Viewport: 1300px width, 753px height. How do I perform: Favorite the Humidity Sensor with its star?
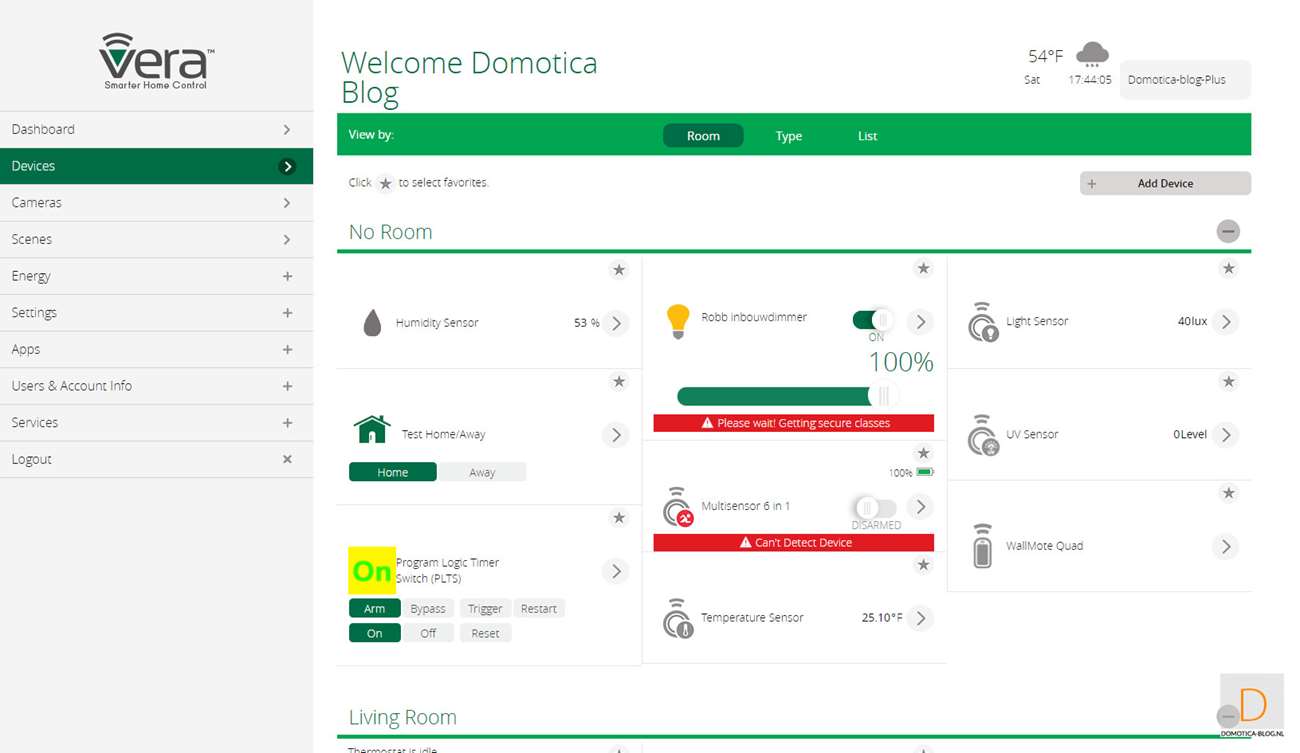tap(619, 270)
